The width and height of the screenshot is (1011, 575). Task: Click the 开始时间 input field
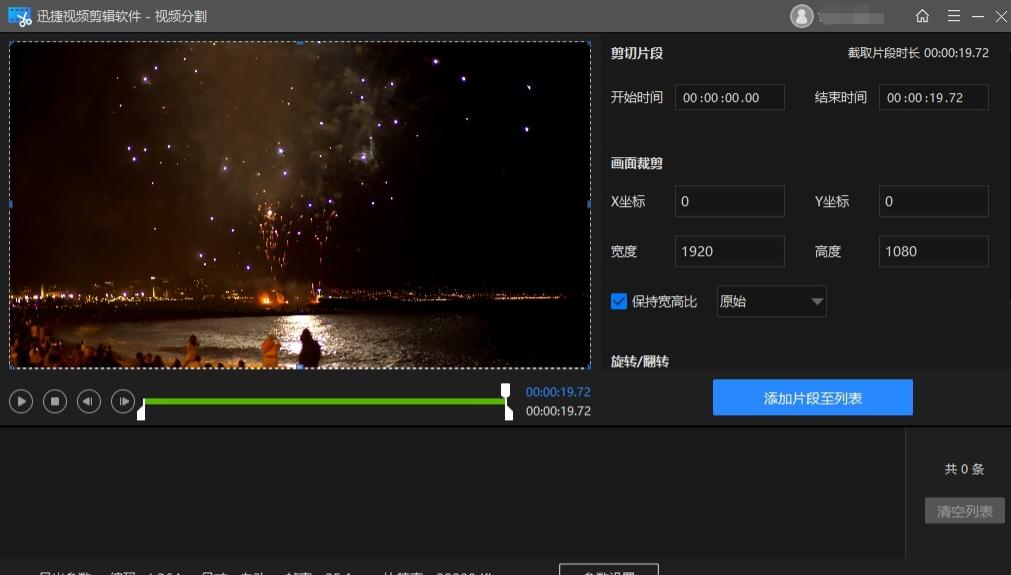click(729, 98)
